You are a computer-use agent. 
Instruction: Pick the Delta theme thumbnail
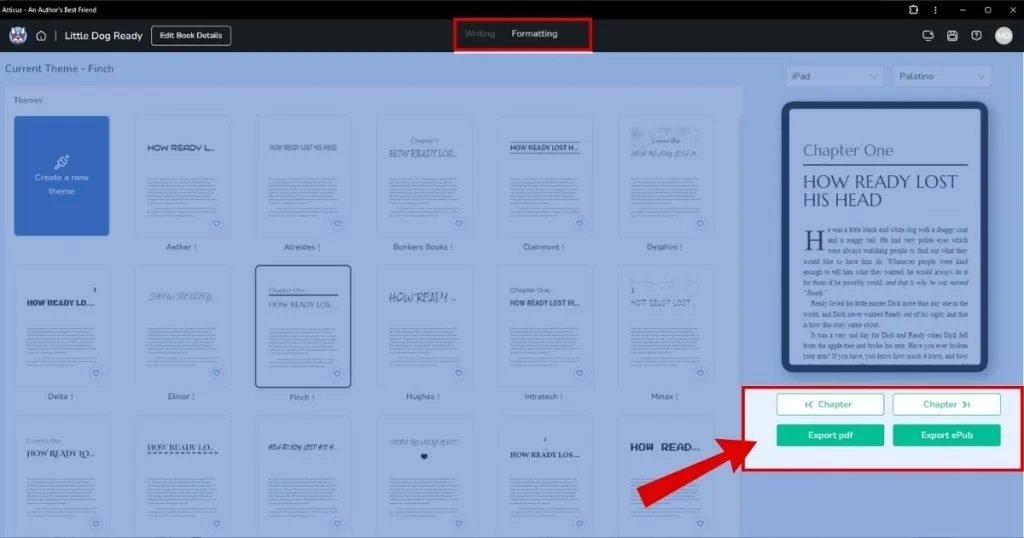pyautogui.click(x=61, y=326)
